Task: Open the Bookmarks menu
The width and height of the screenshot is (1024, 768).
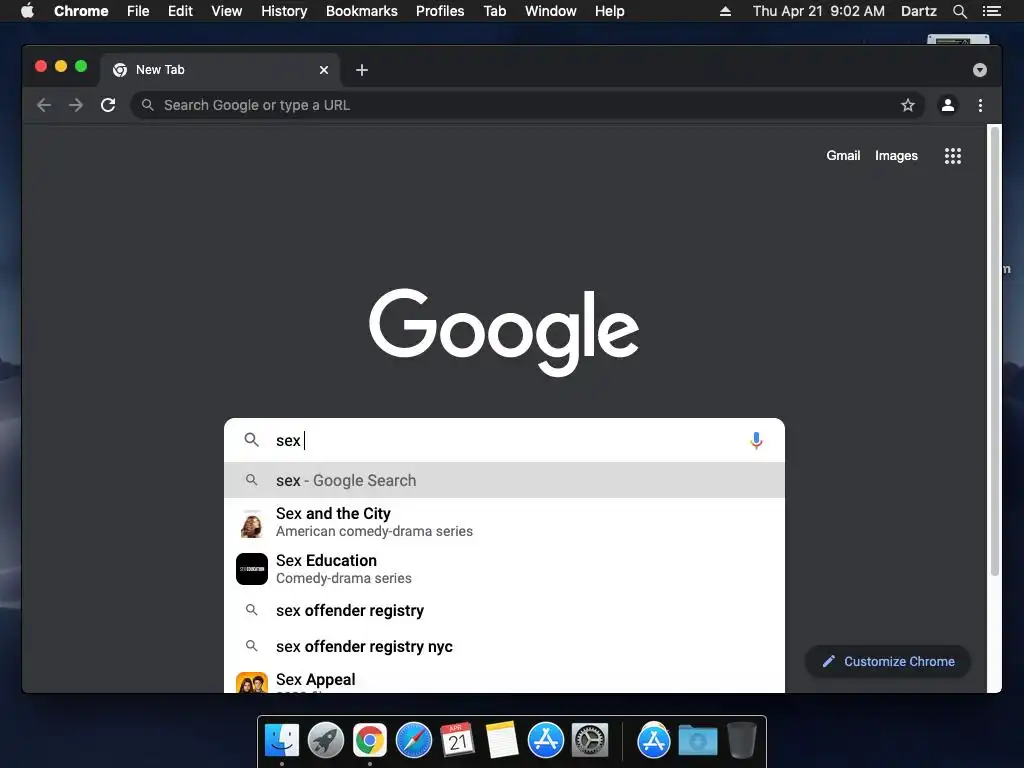Action: point(362,11)
